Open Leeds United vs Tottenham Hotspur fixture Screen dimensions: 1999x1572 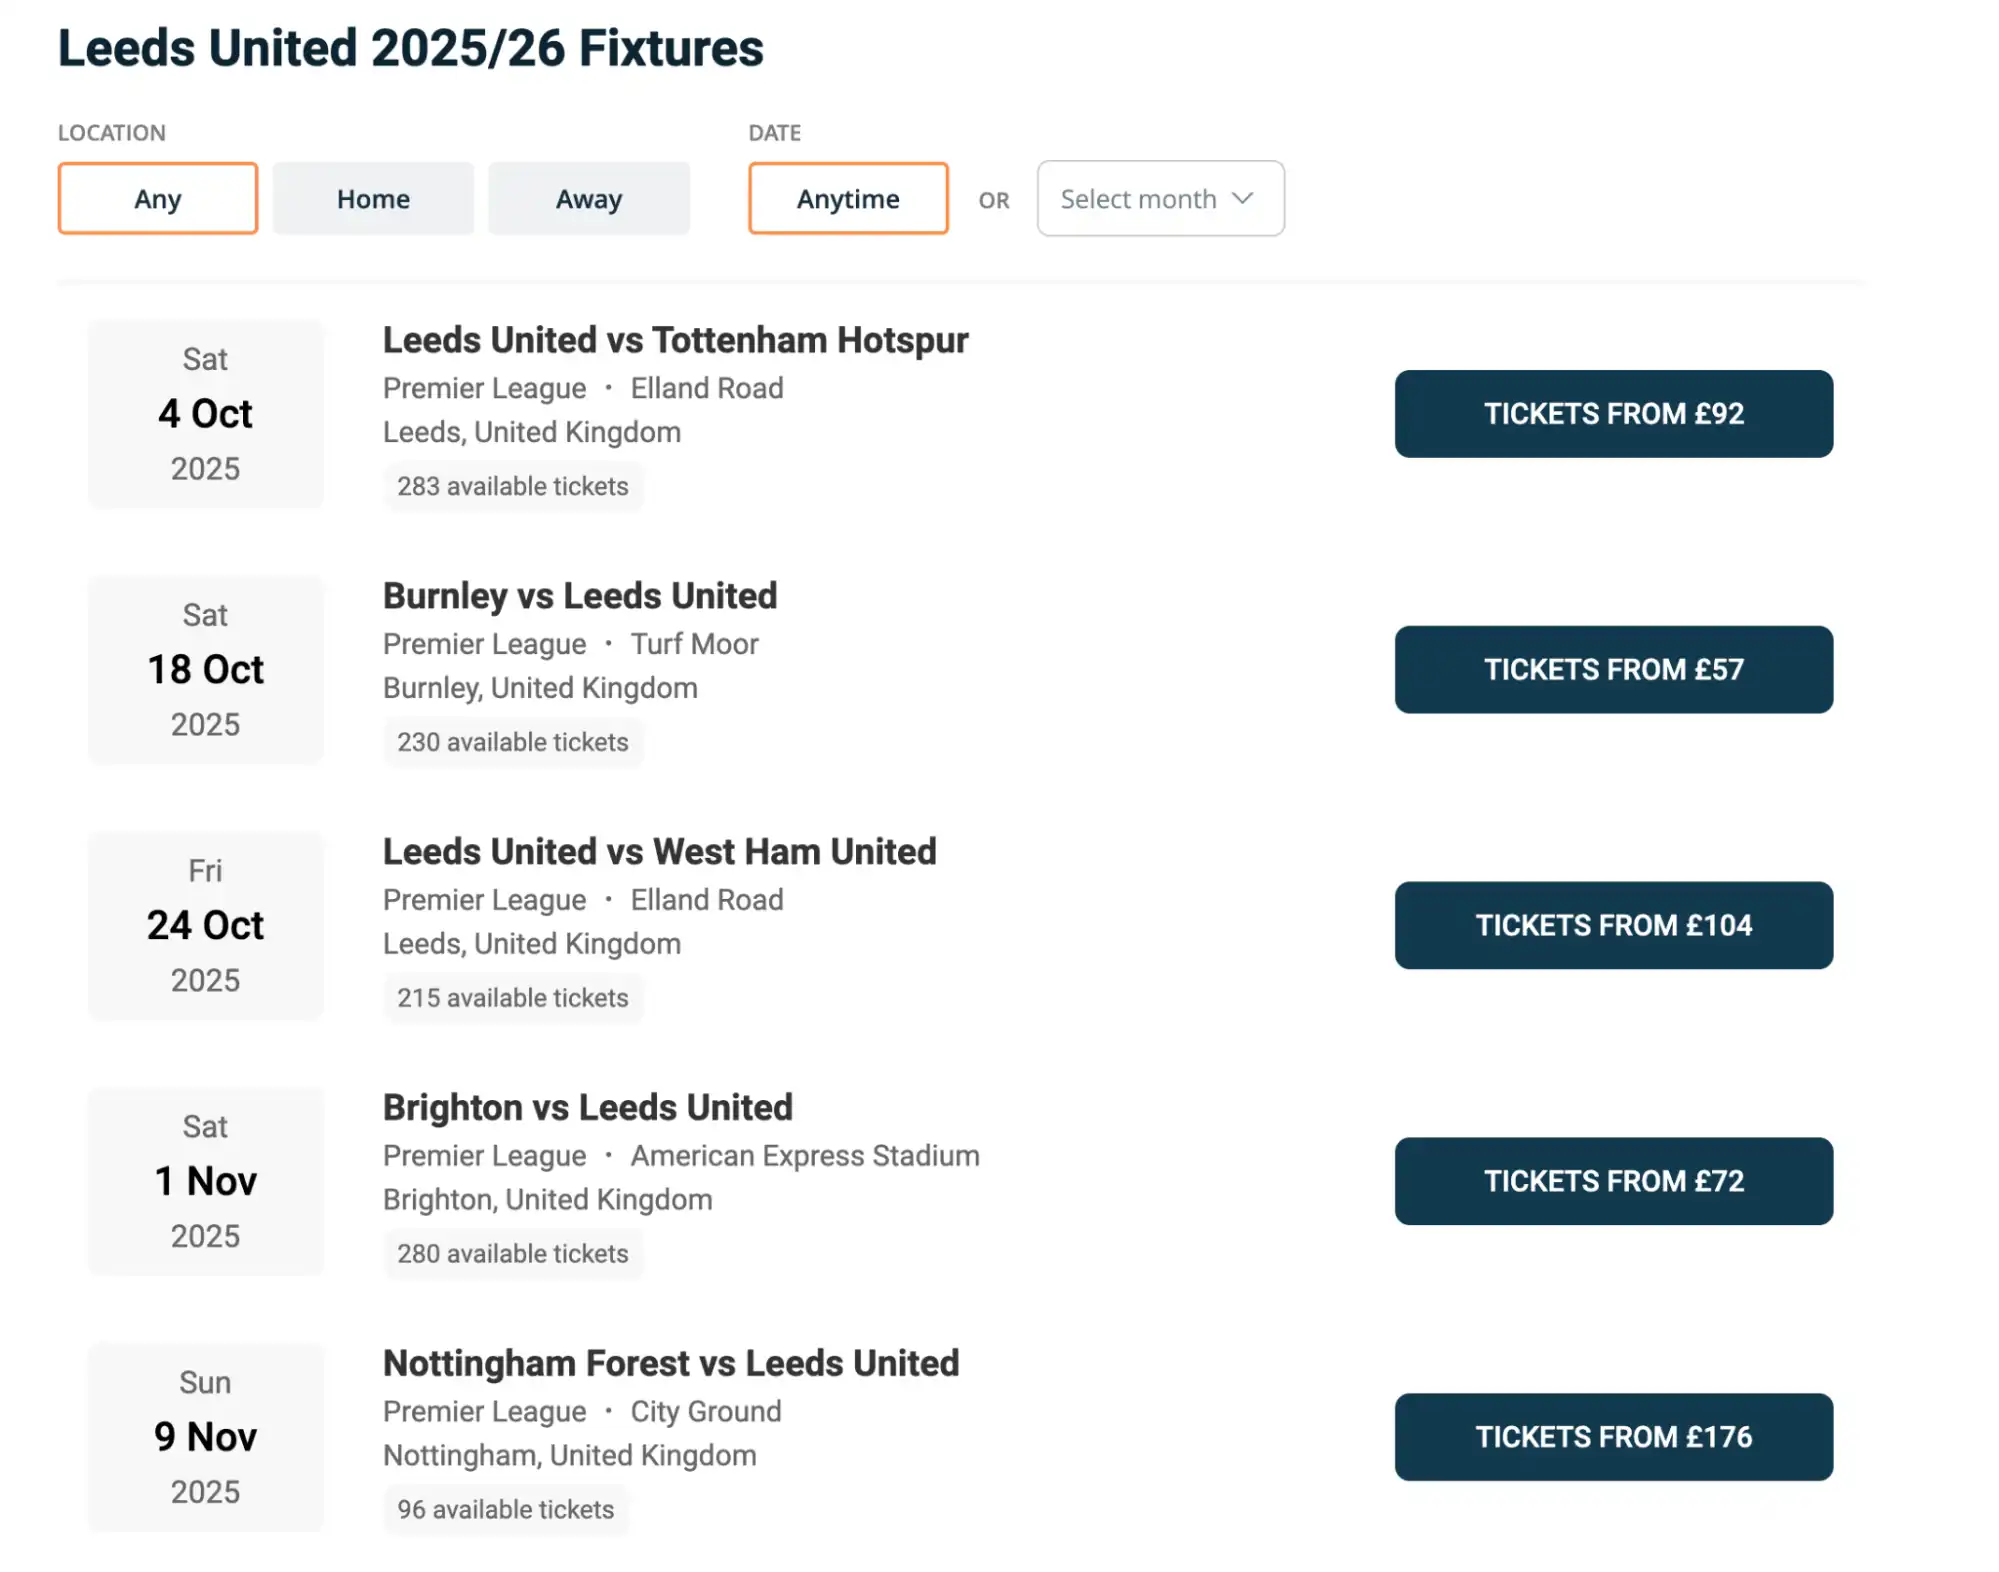(674, 340)
